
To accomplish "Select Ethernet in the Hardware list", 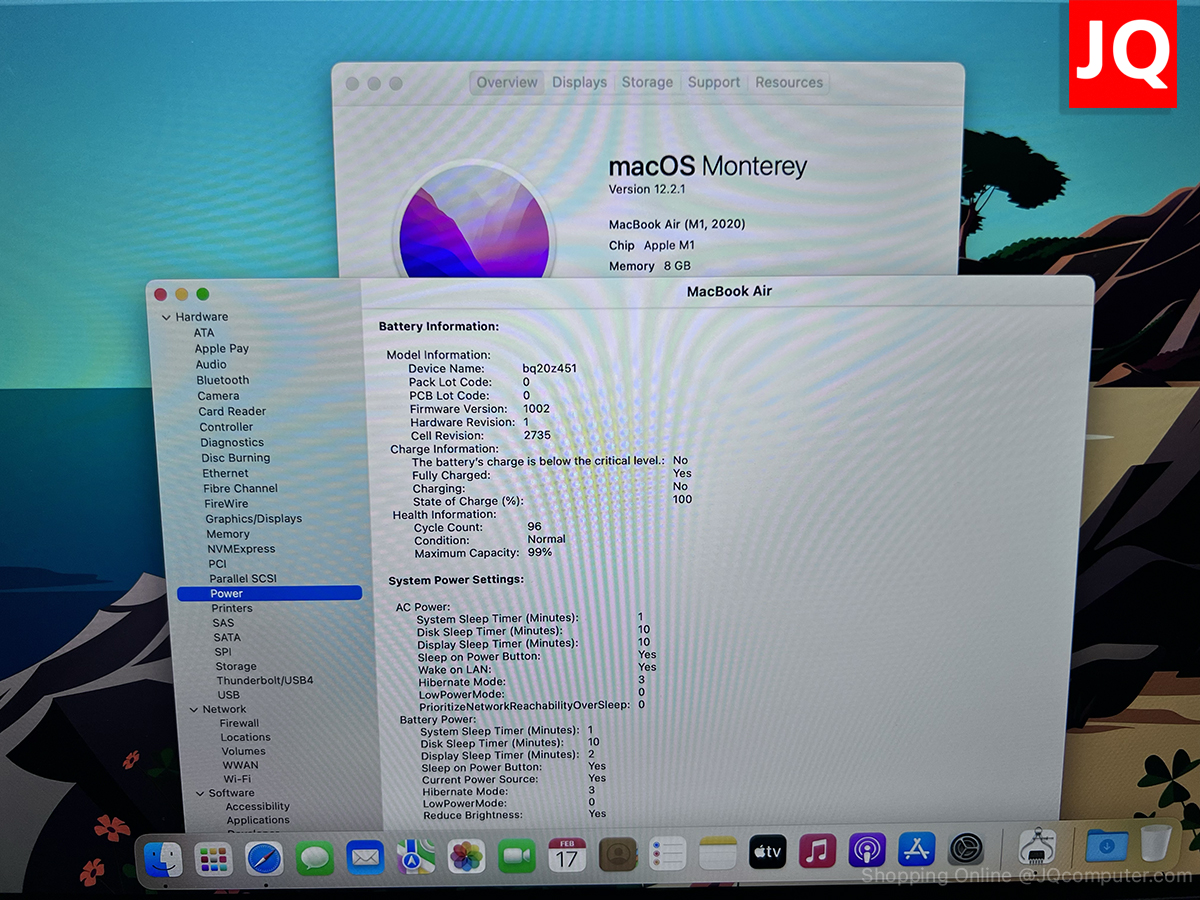I will click(225, 474).
